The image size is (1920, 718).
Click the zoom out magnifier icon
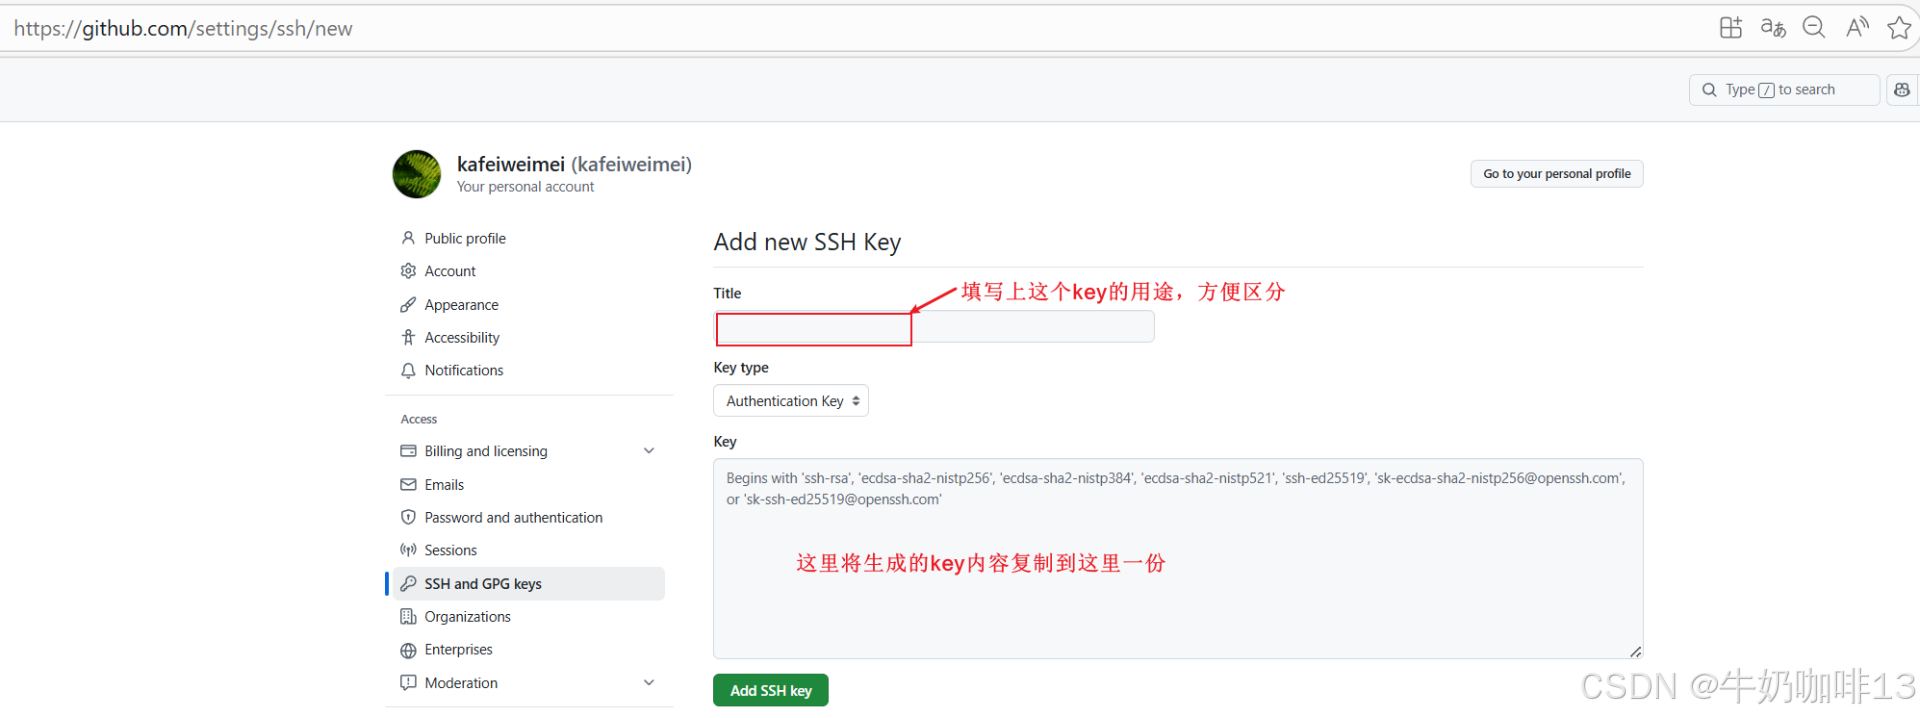(1814, 28)
